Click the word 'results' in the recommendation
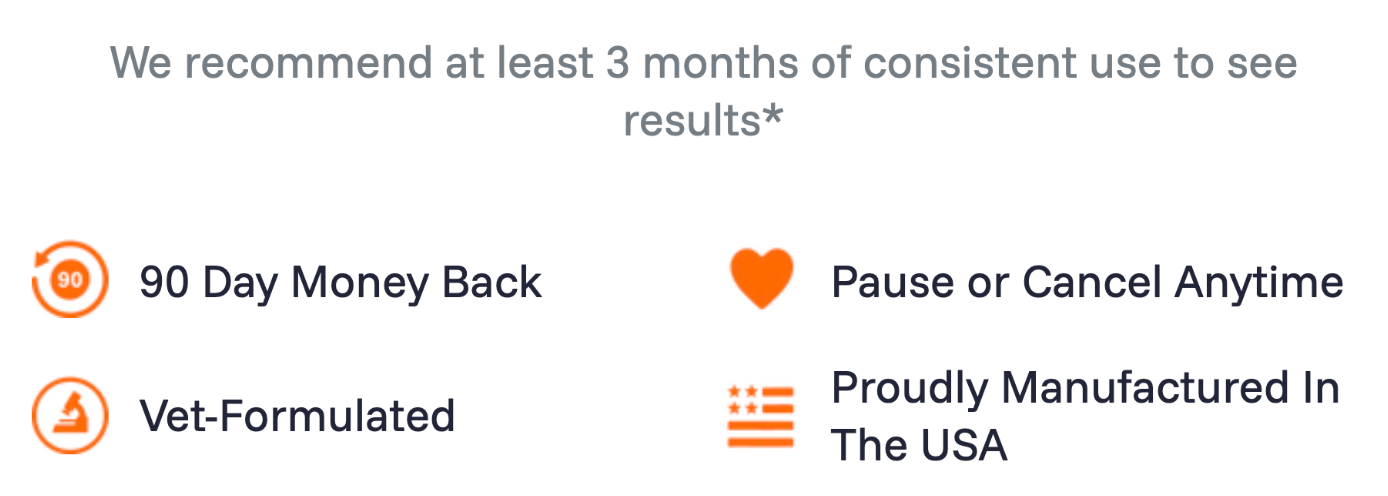The width and height of the screenshot is (1388, 496). coord(692,121)
